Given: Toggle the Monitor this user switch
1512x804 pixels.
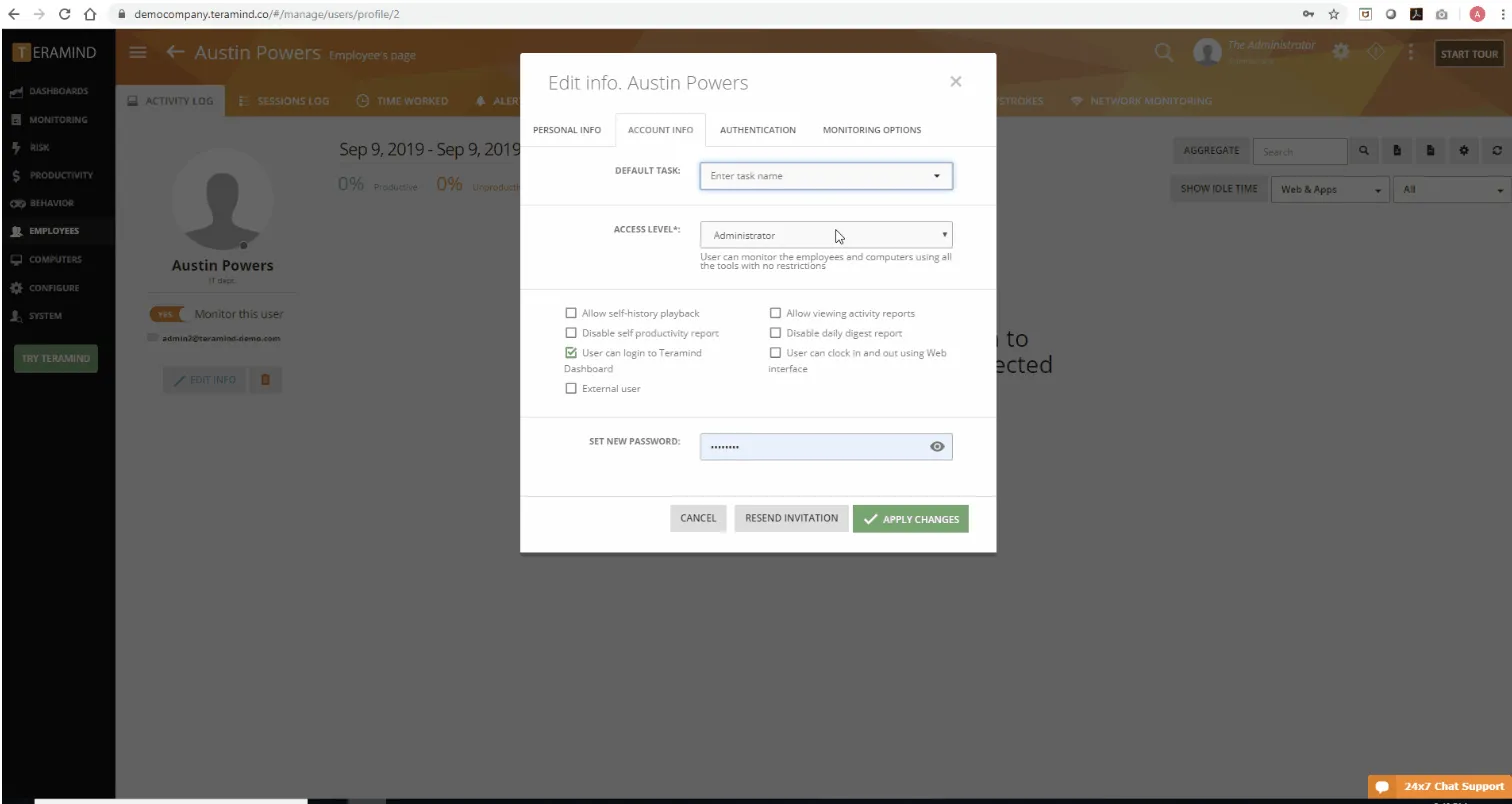Looking at the screenshot, I should point(167,314).
